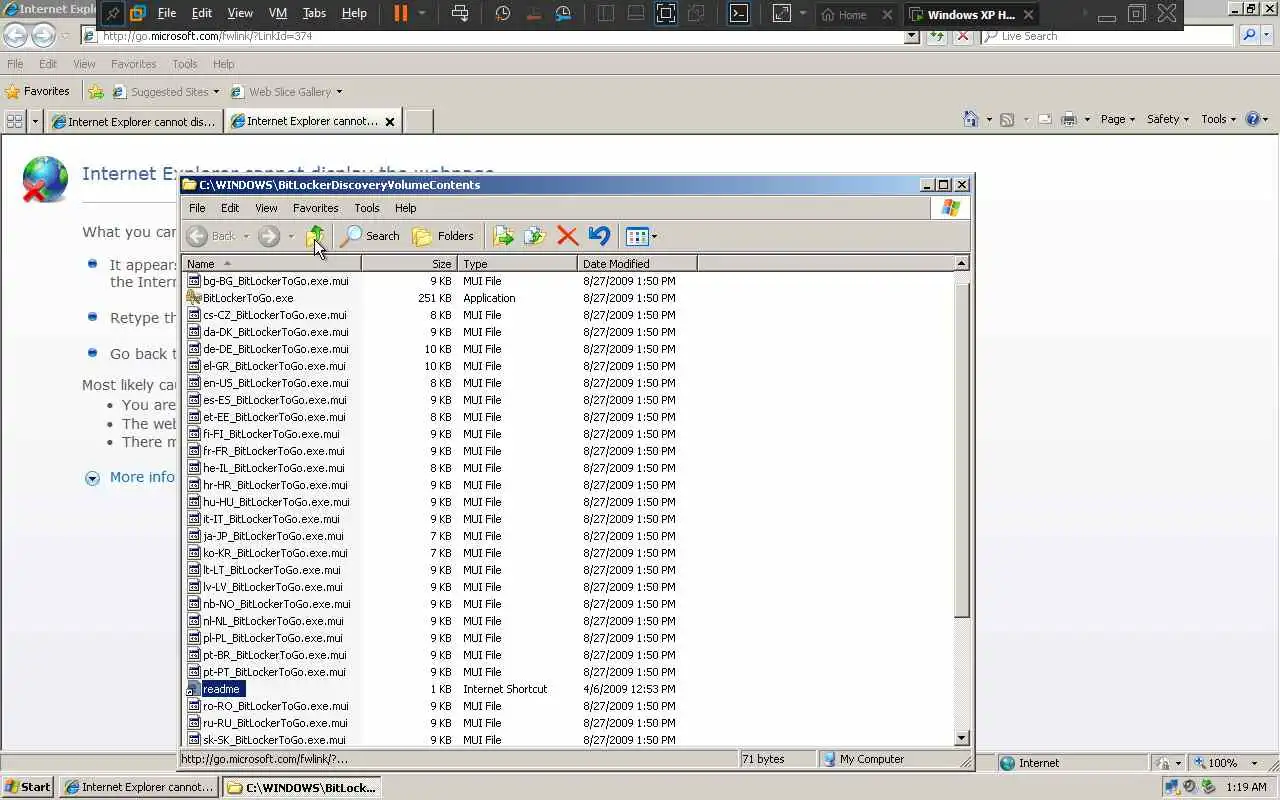Click the Live Search magnifier button

coord(1249,36)
